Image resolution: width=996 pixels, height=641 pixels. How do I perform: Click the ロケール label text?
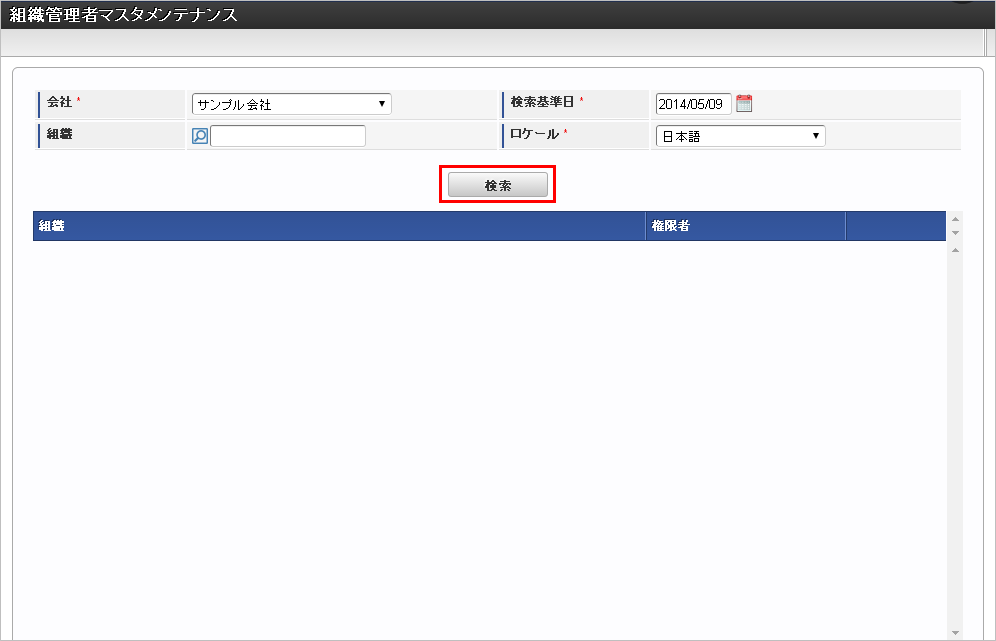pyautogui.click(x=534, y=134)
